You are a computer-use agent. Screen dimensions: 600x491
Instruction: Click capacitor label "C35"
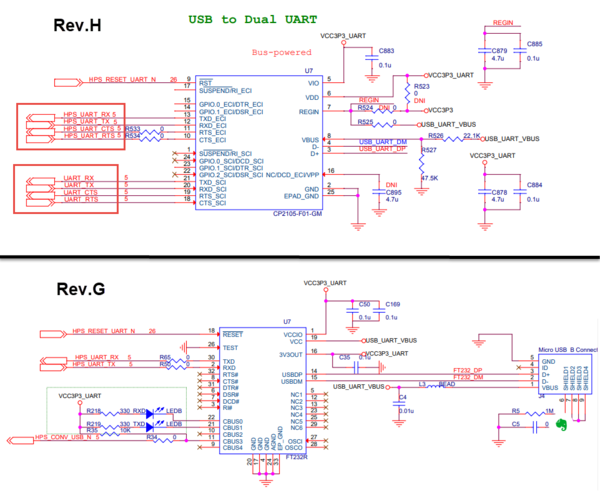tap(344, 357)
